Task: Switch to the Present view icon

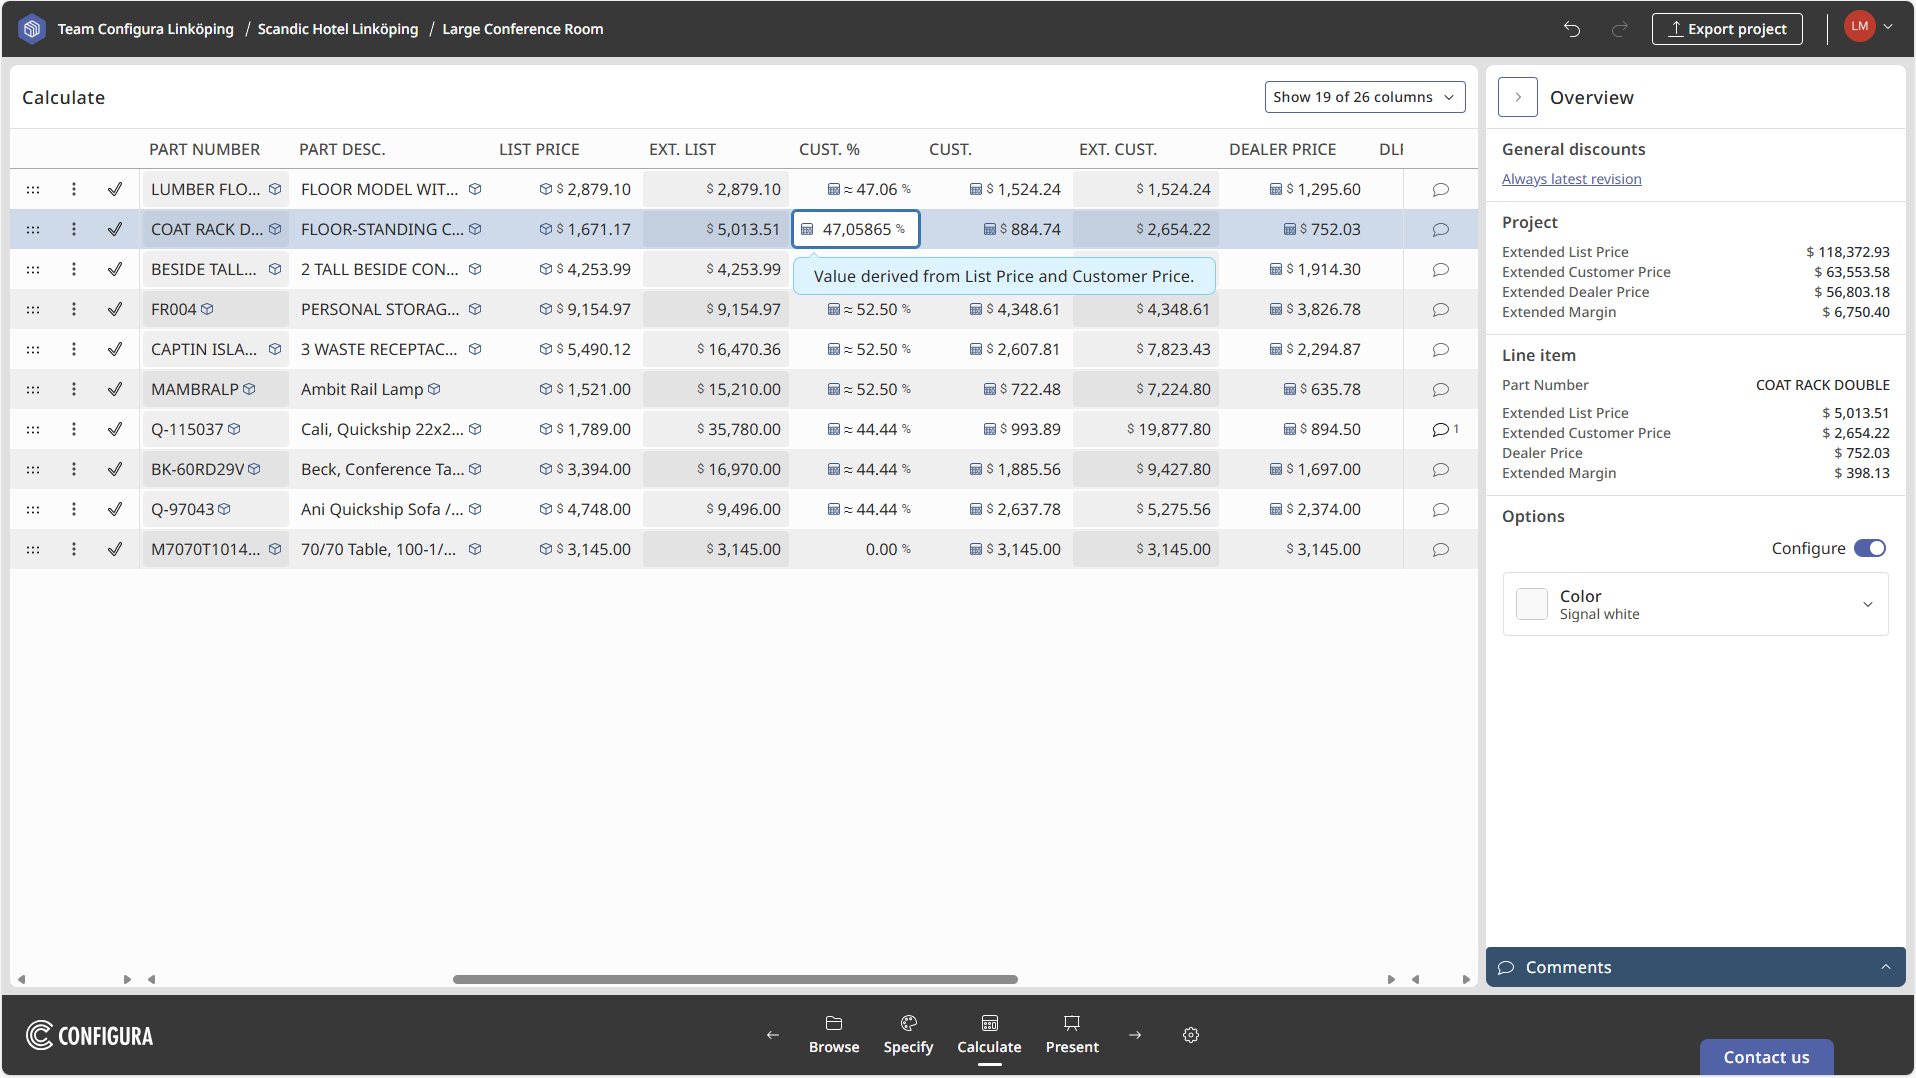Action: click(x=1071, y=1034)
